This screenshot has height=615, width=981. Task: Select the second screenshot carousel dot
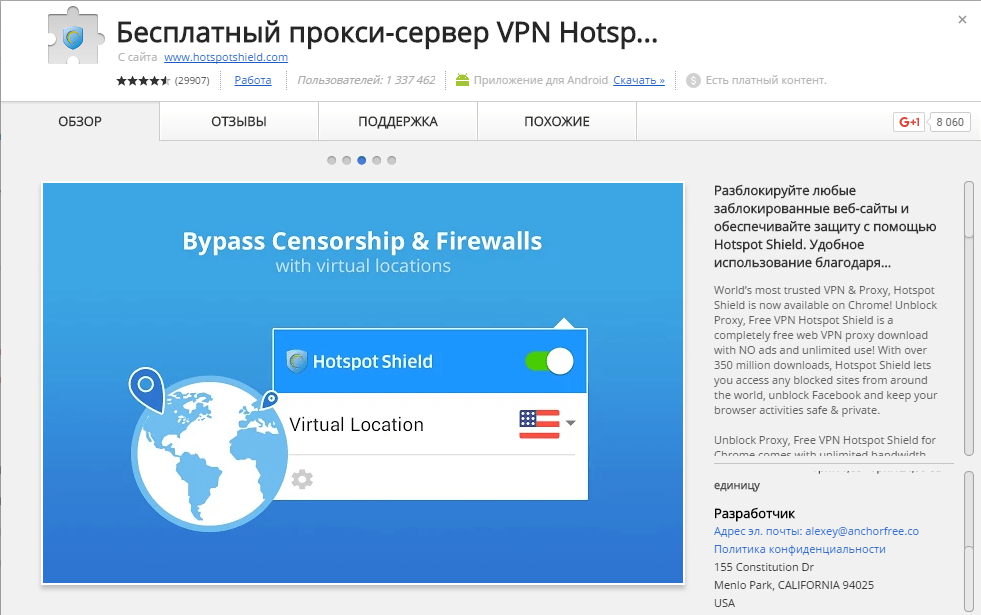click(347, 160)
